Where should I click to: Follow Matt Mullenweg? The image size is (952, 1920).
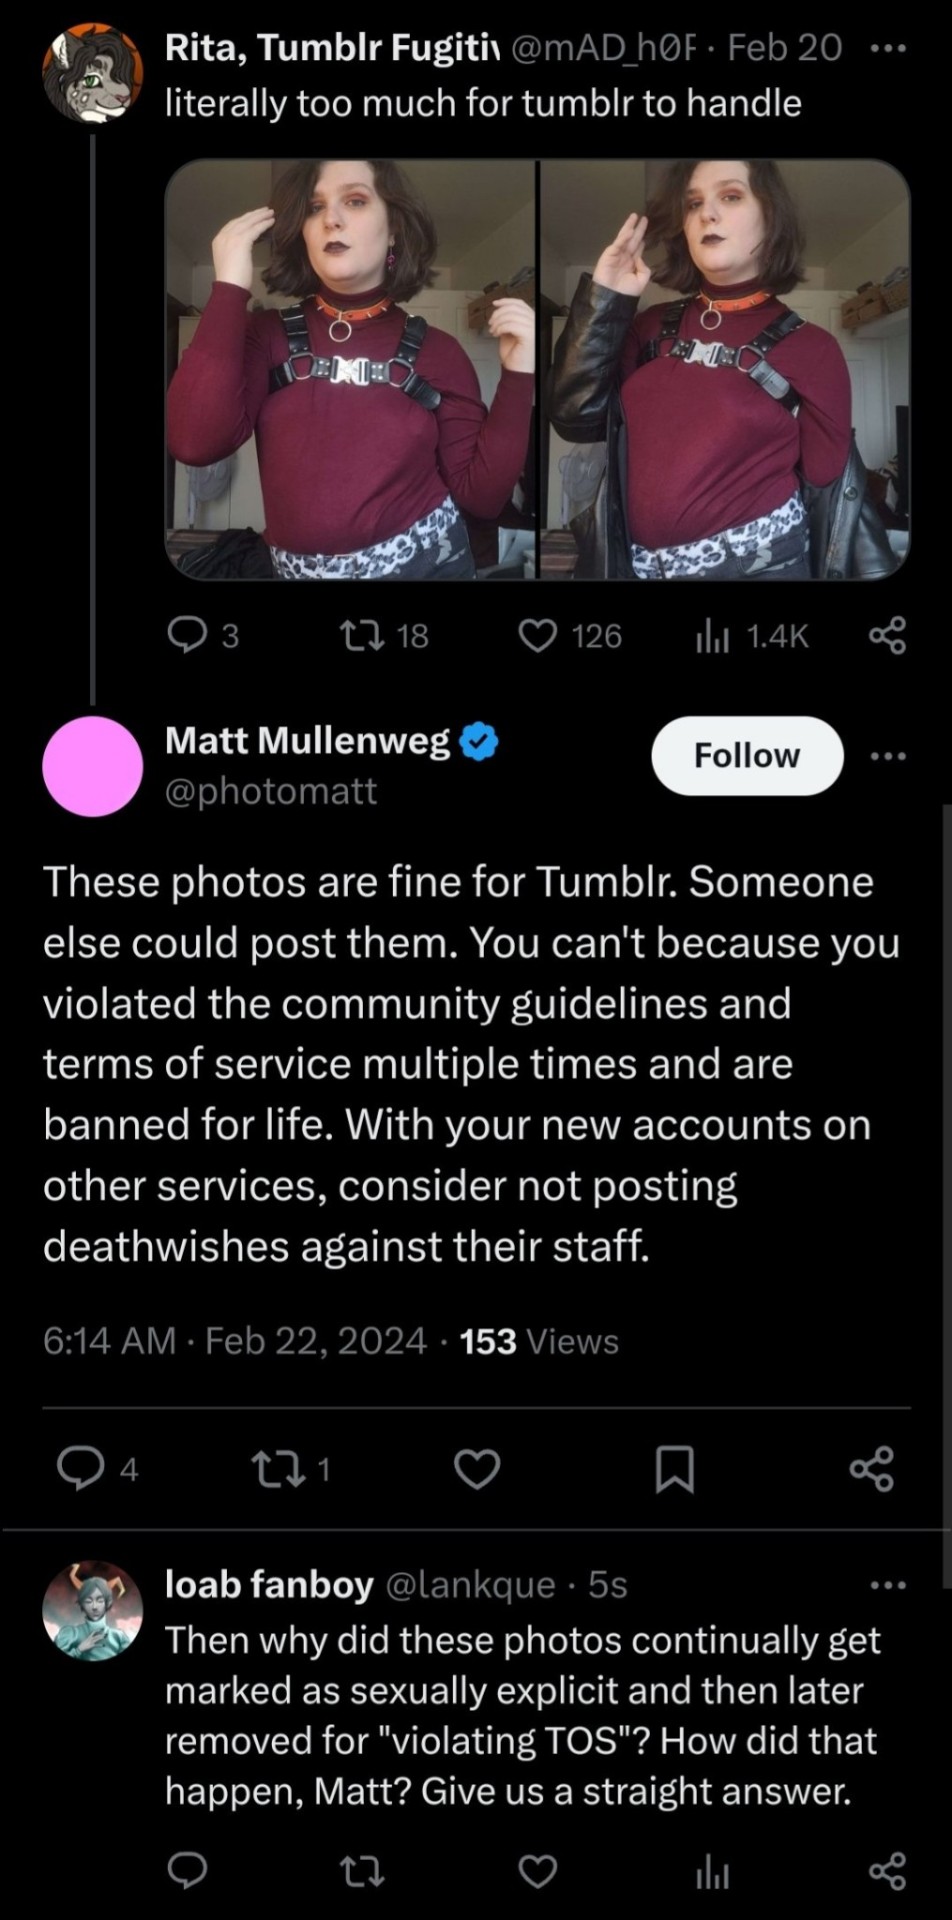pos(746,756)
